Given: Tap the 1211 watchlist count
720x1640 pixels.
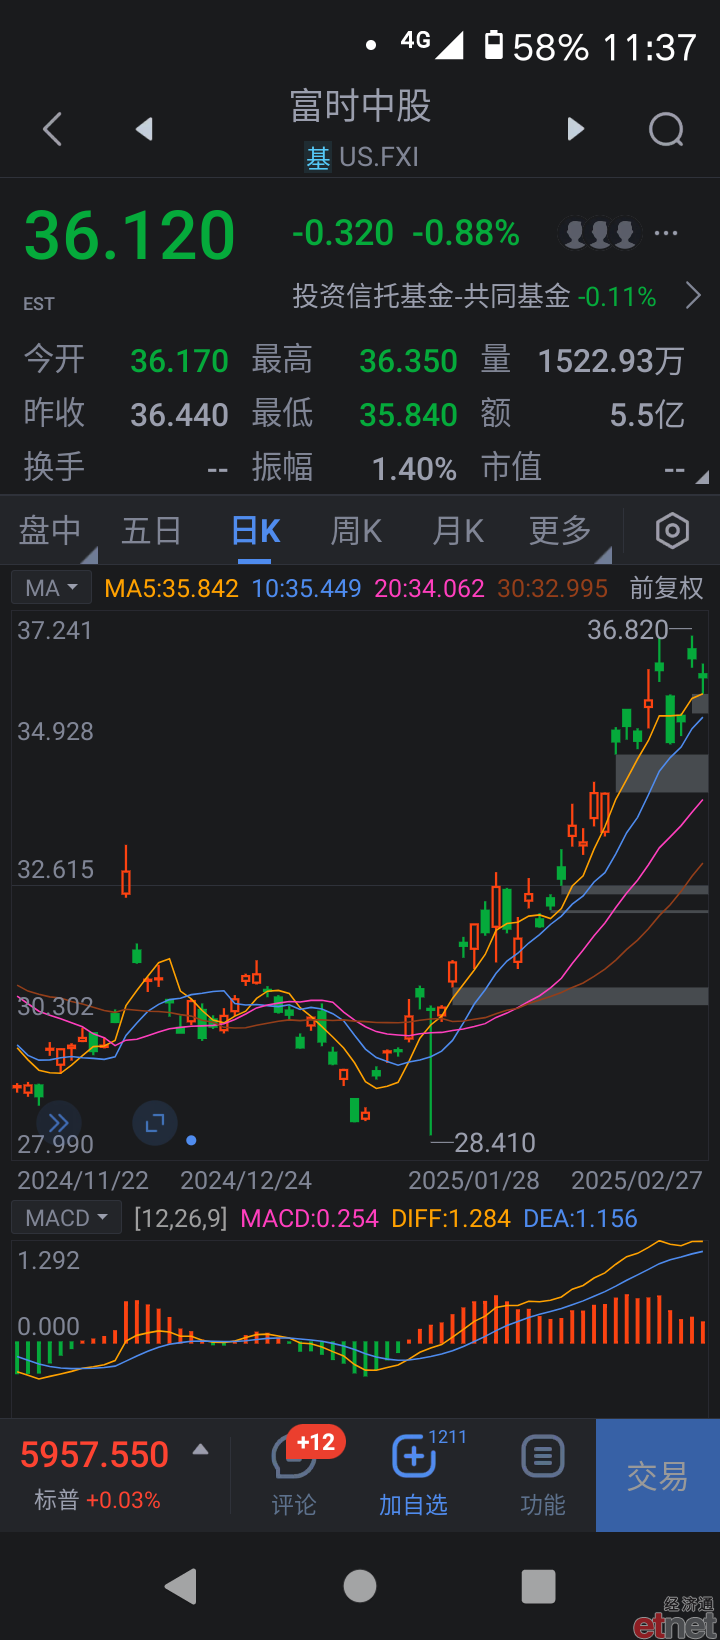Looking at the screenshot, I should [447, 1437].
